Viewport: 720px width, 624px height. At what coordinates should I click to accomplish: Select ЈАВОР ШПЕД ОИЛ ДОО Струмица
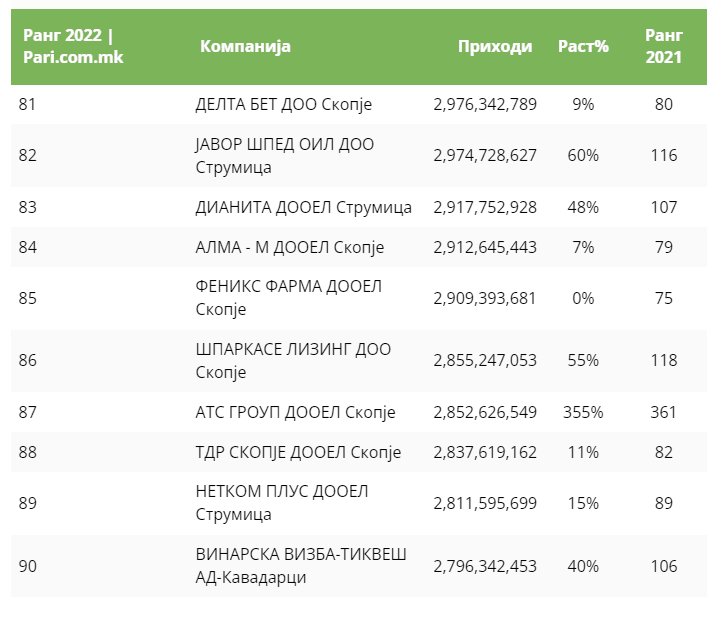[285, 155]
